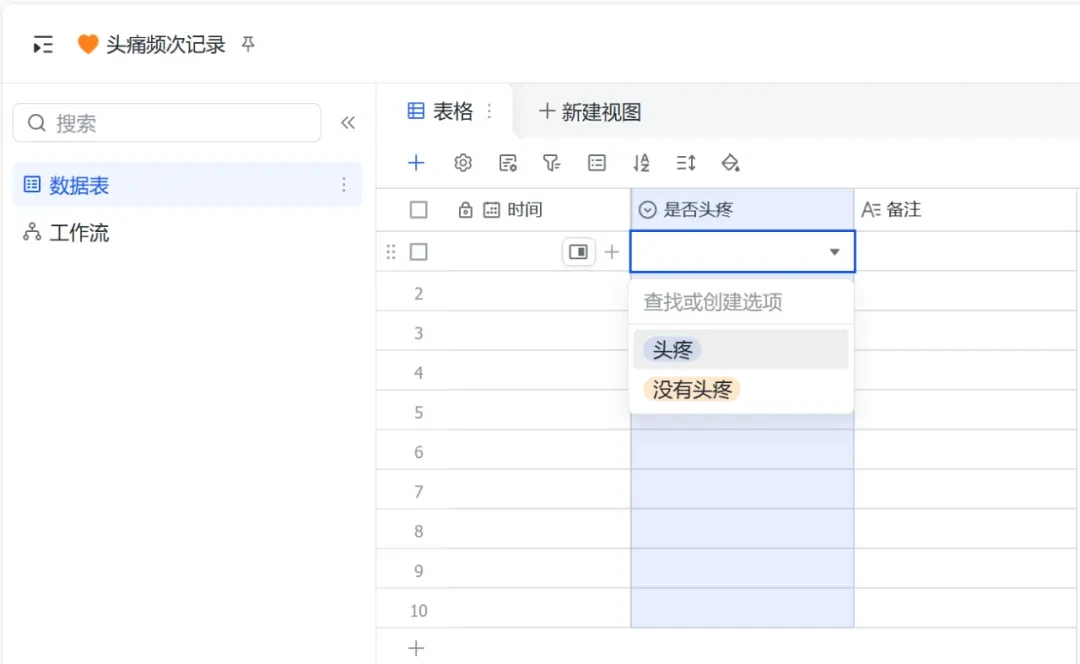The height and width of the screenshot is (664, 1080).
Task: Add a new record with the toolbar plus
Action: point(416,163)
